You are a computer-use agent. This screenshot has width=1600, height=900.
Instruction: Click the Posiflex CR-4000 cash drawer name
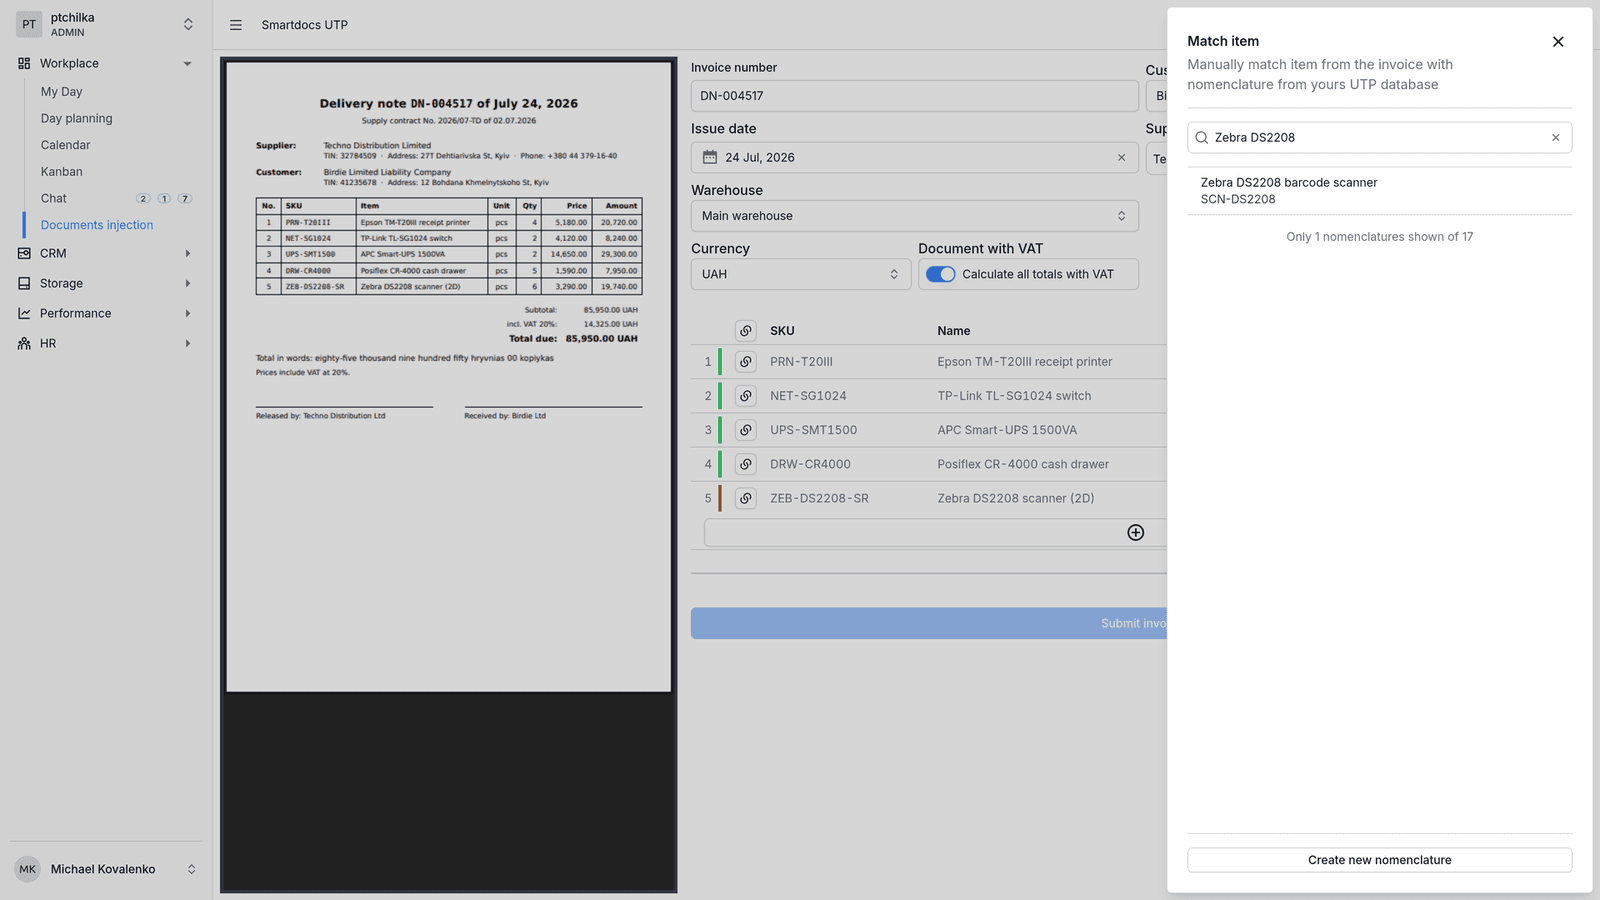coord(1023,464)
